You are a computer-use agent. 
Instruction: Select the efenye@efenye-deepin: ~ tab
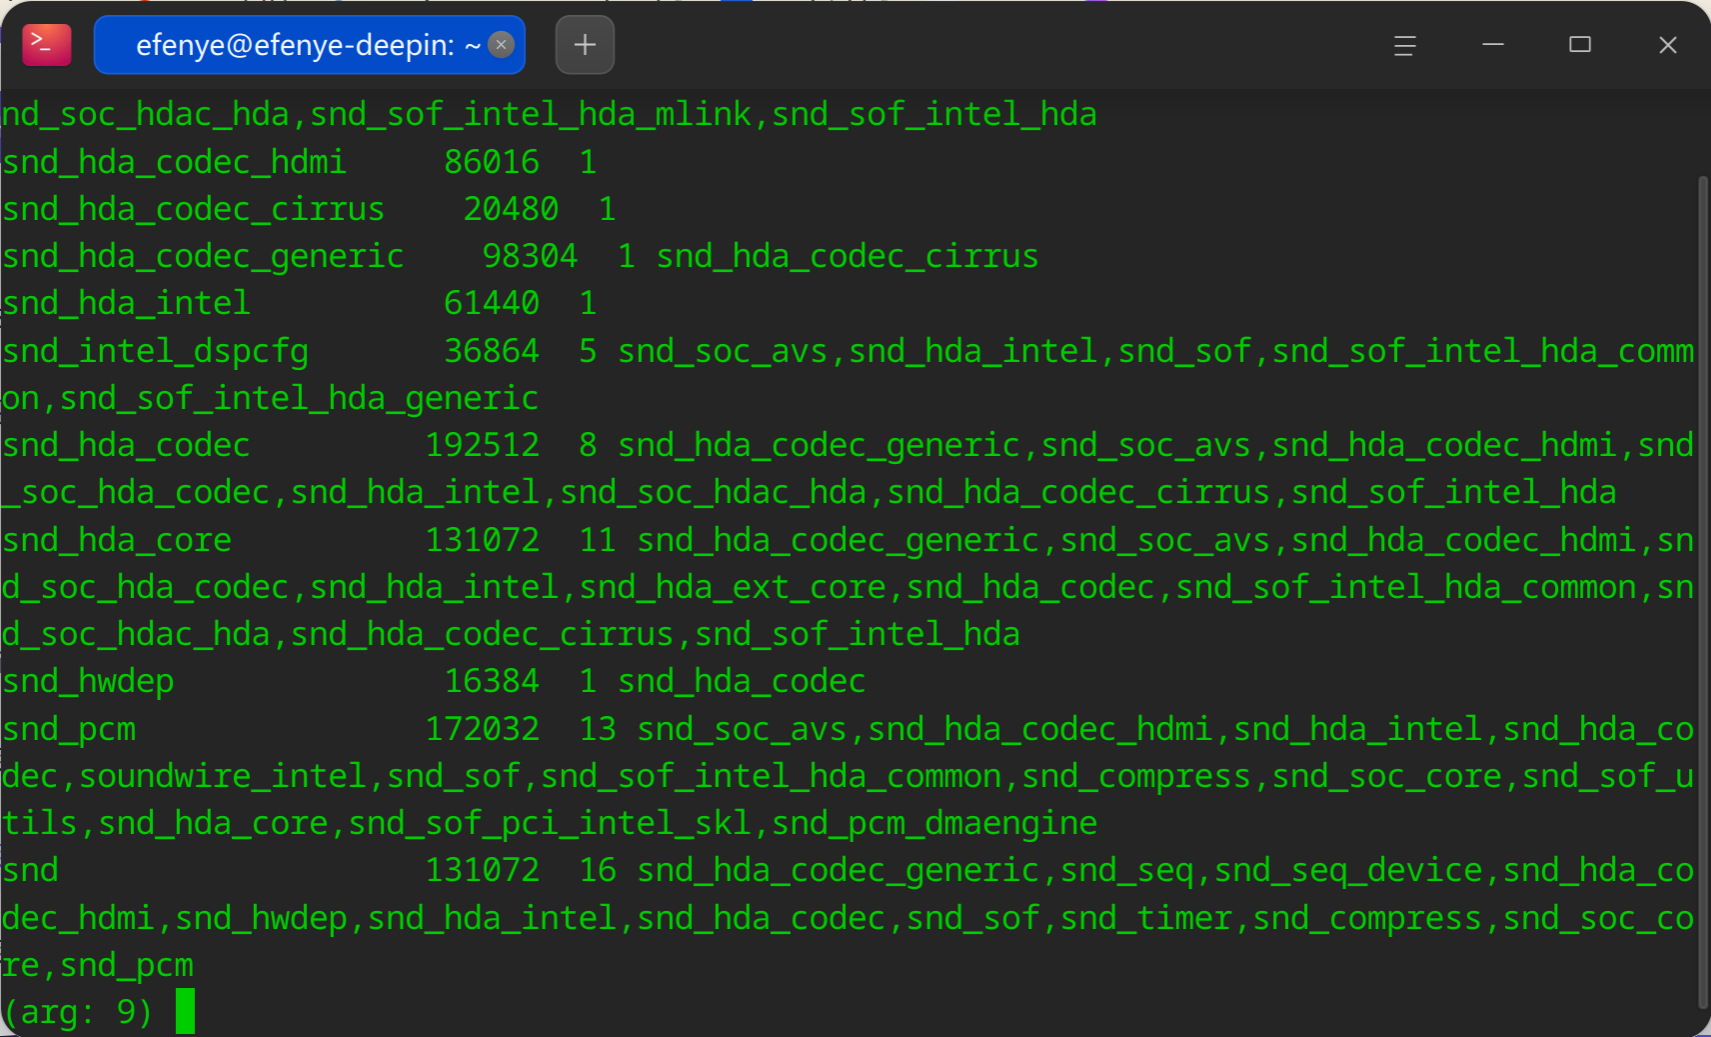(x=309, y=45)
